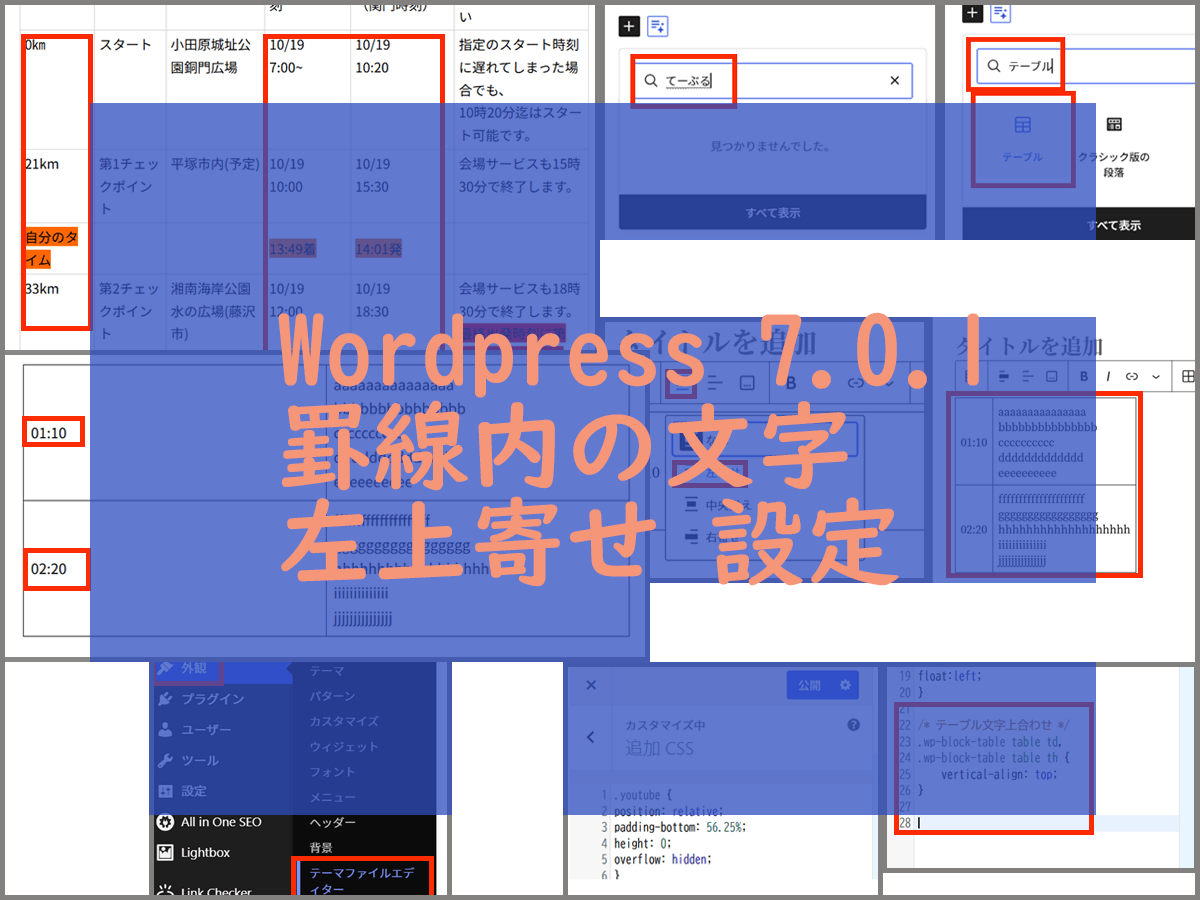Select 背景 in the 外観 submenu
The height and width of the screenshot is (900, 1200).
tap(321, 847)
